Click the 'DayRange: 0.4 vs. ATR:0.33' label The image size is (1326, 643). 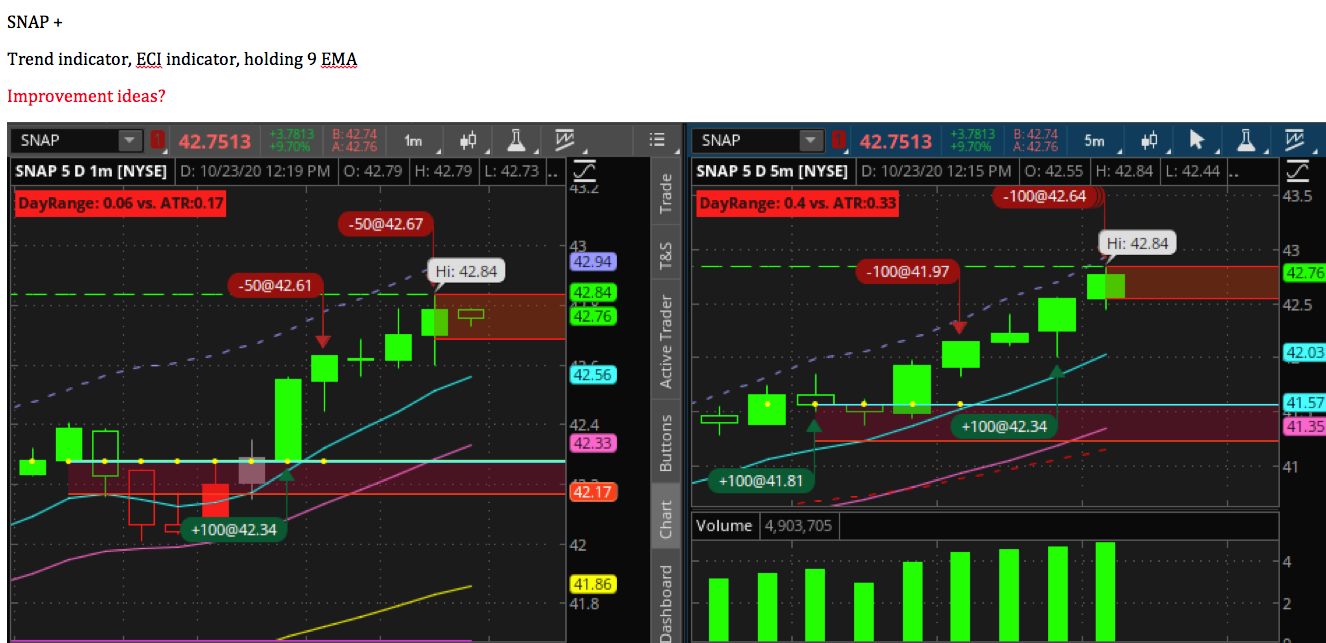click(x=798, y=205)
